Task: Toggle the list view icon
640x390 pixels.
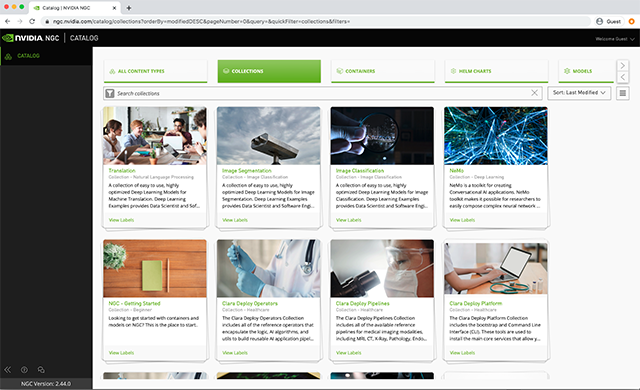Action: pos(622,93)
